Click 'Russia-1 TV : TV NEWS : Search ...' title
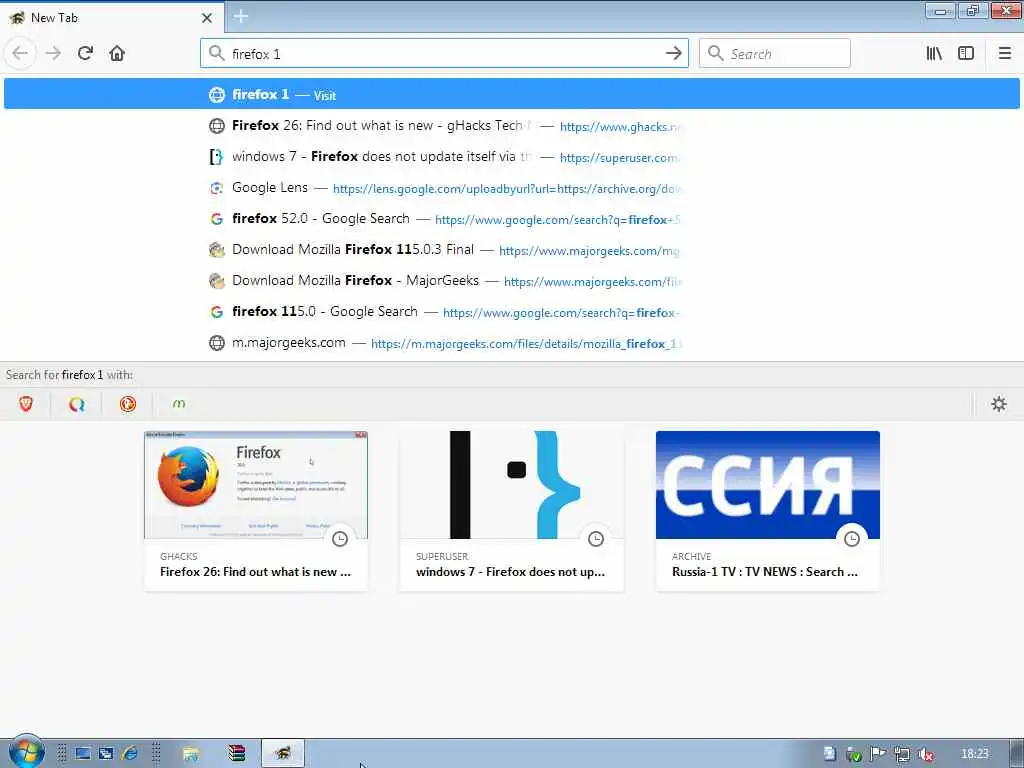1024x768 pixels. 765,572
